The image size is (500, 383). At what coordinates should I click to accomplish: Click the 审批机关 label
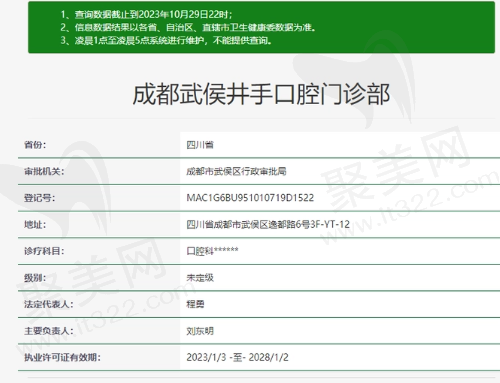(44, 171)
